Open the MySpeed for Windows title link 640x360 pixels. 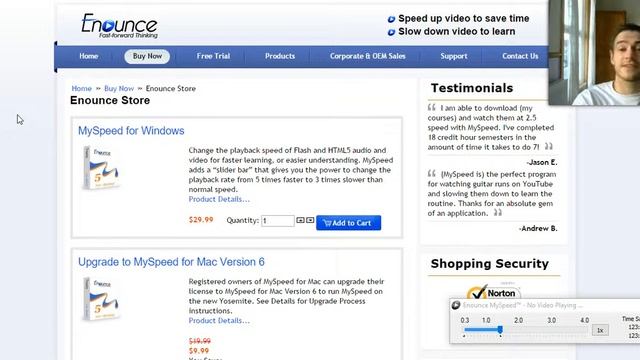point(131,131)
